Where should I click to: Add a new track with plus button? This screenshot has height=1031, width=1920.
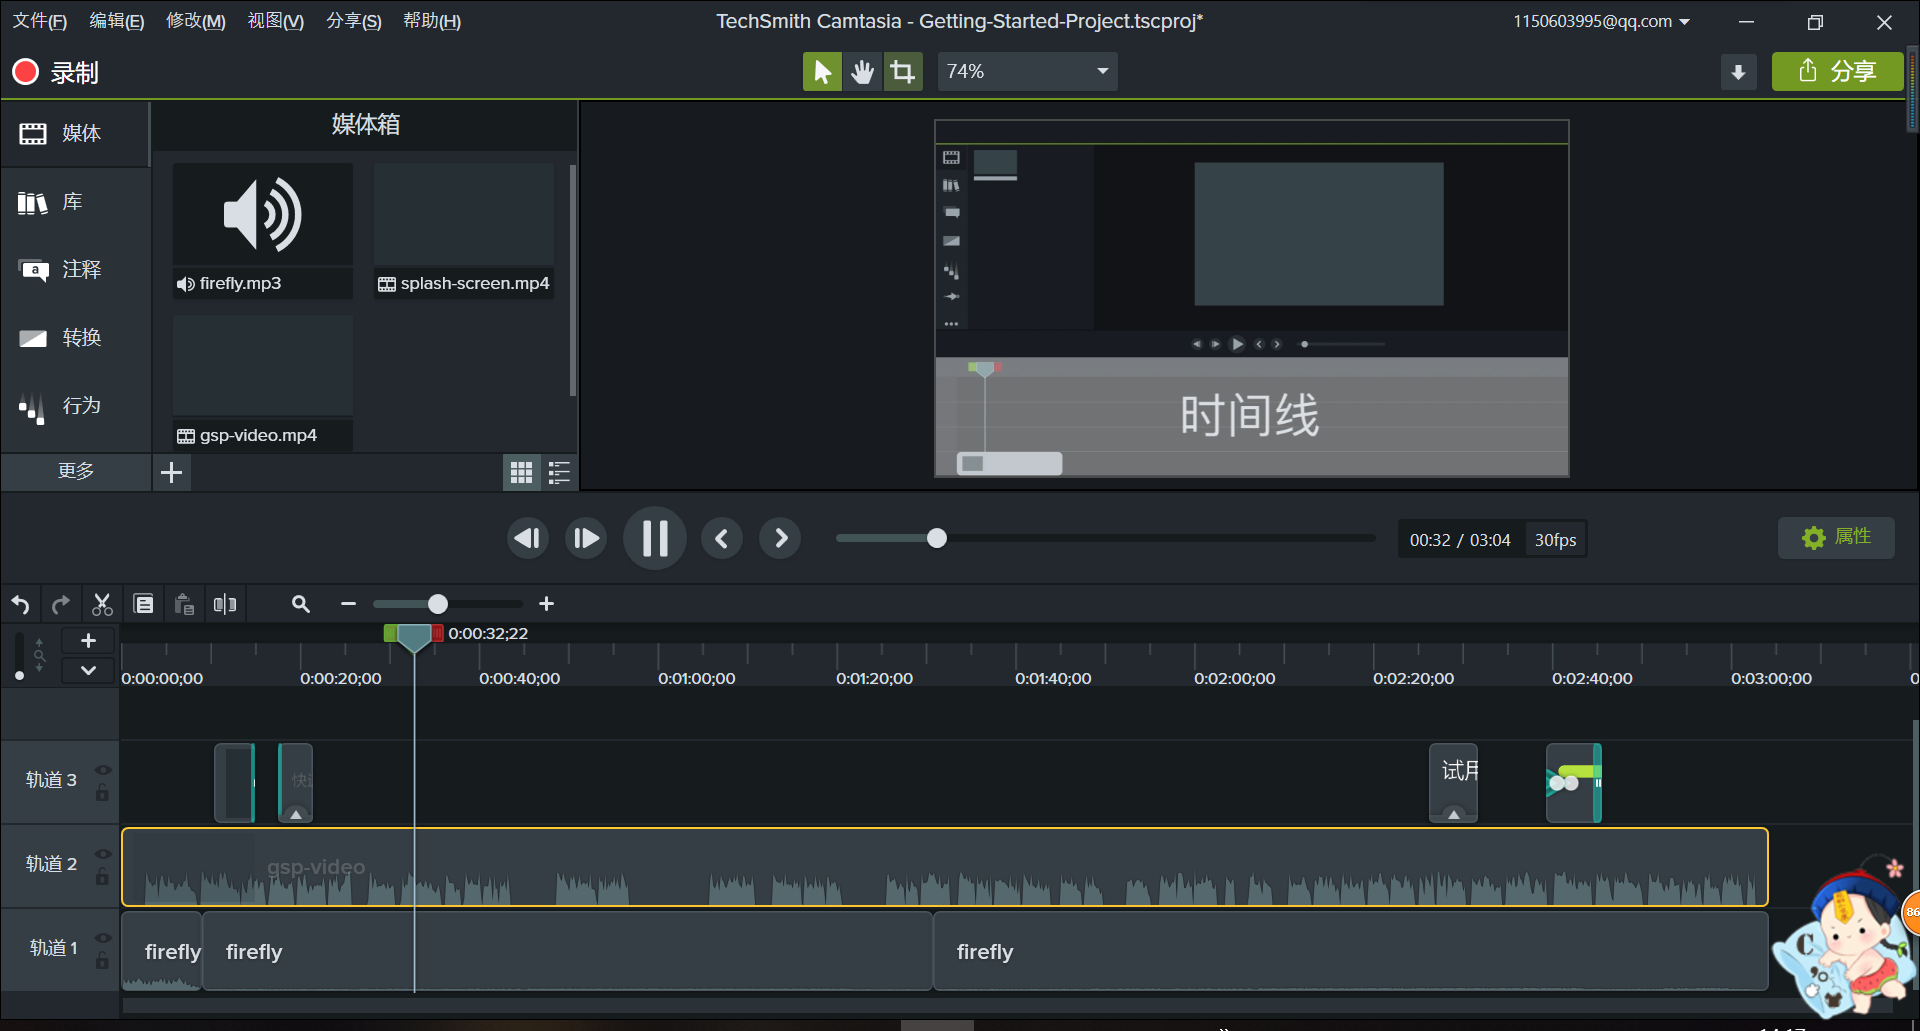[x=88, y=641]
